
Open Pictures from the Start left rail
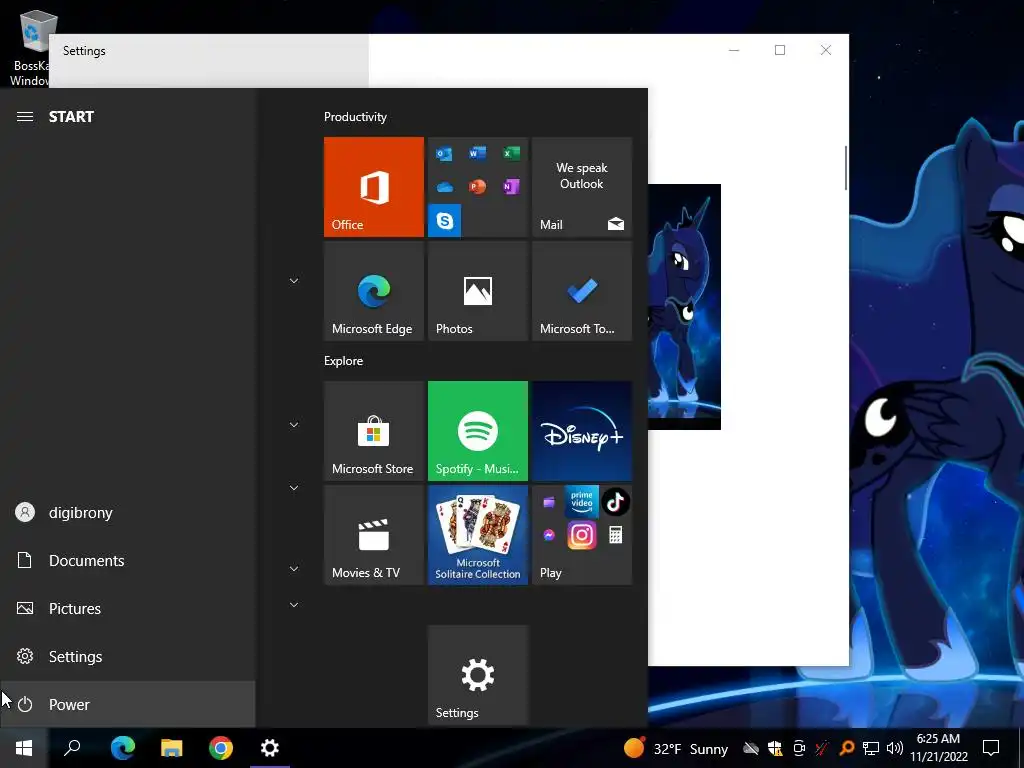[127, 609]
